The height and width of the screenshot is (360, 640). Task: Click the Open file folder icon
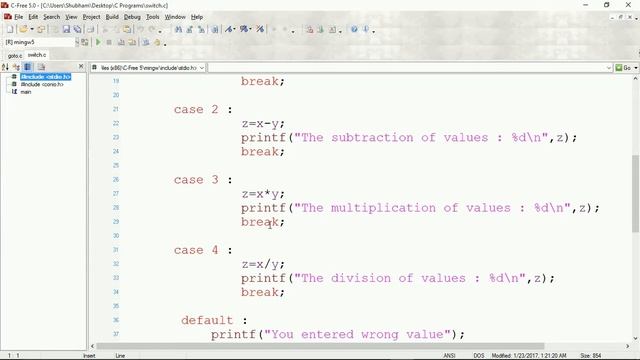coord(23,29)
